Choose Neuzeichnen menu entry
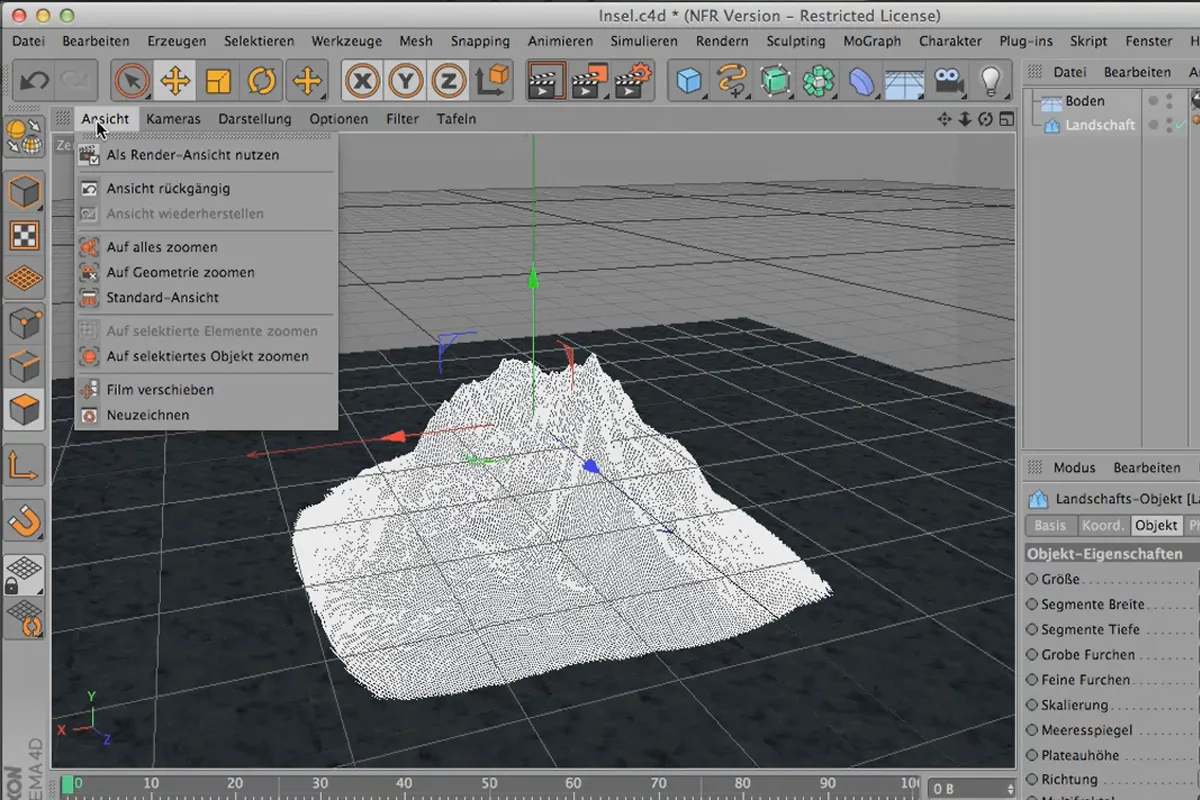Image resolution: width=1200 pixels, height=800 pixels. (206, 415)
